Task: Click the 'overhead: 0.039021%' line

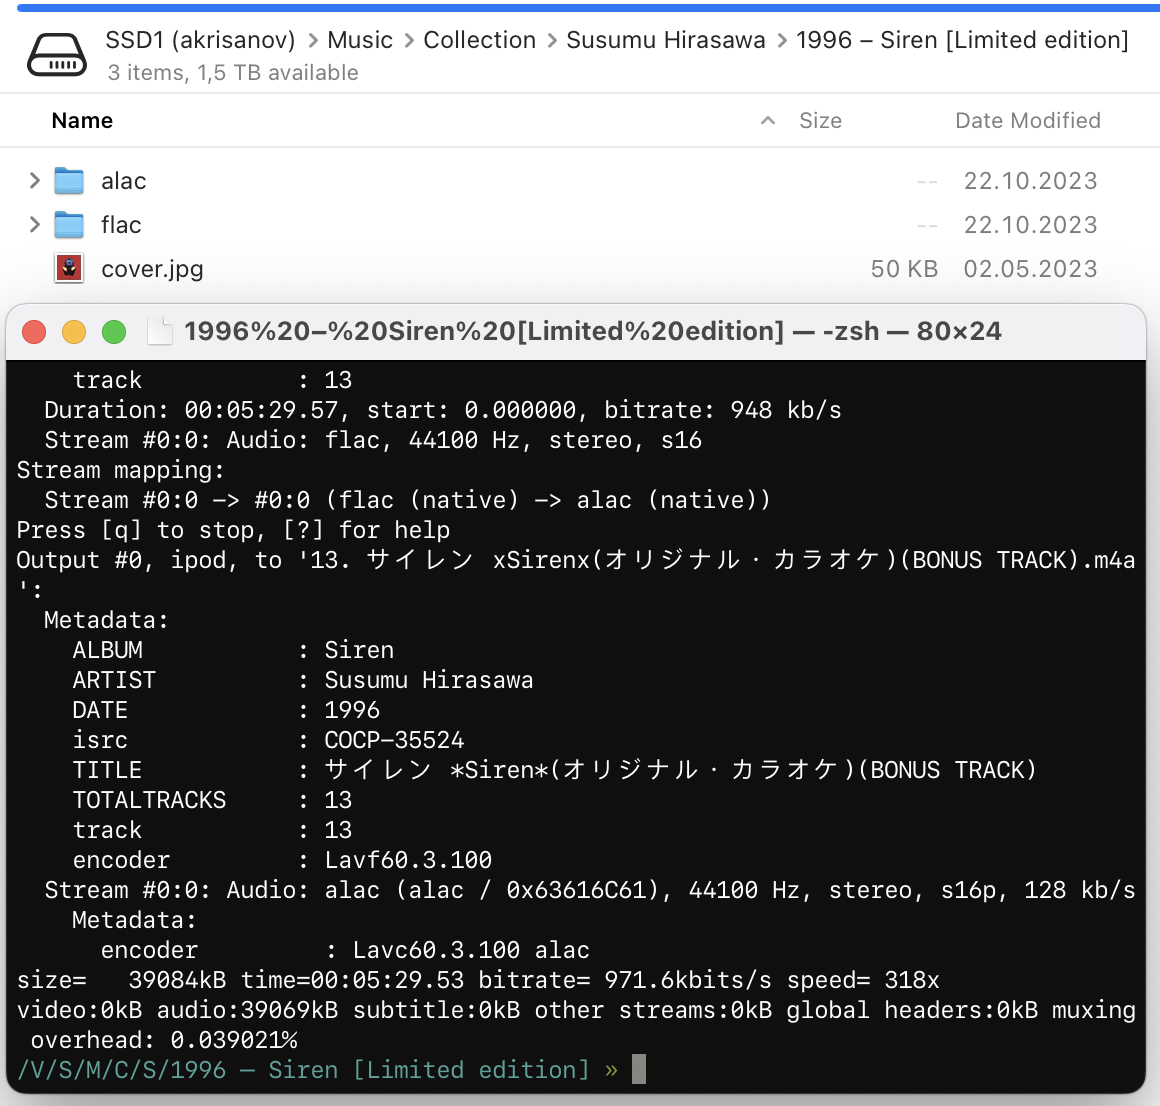Action: pos(163,1040)
